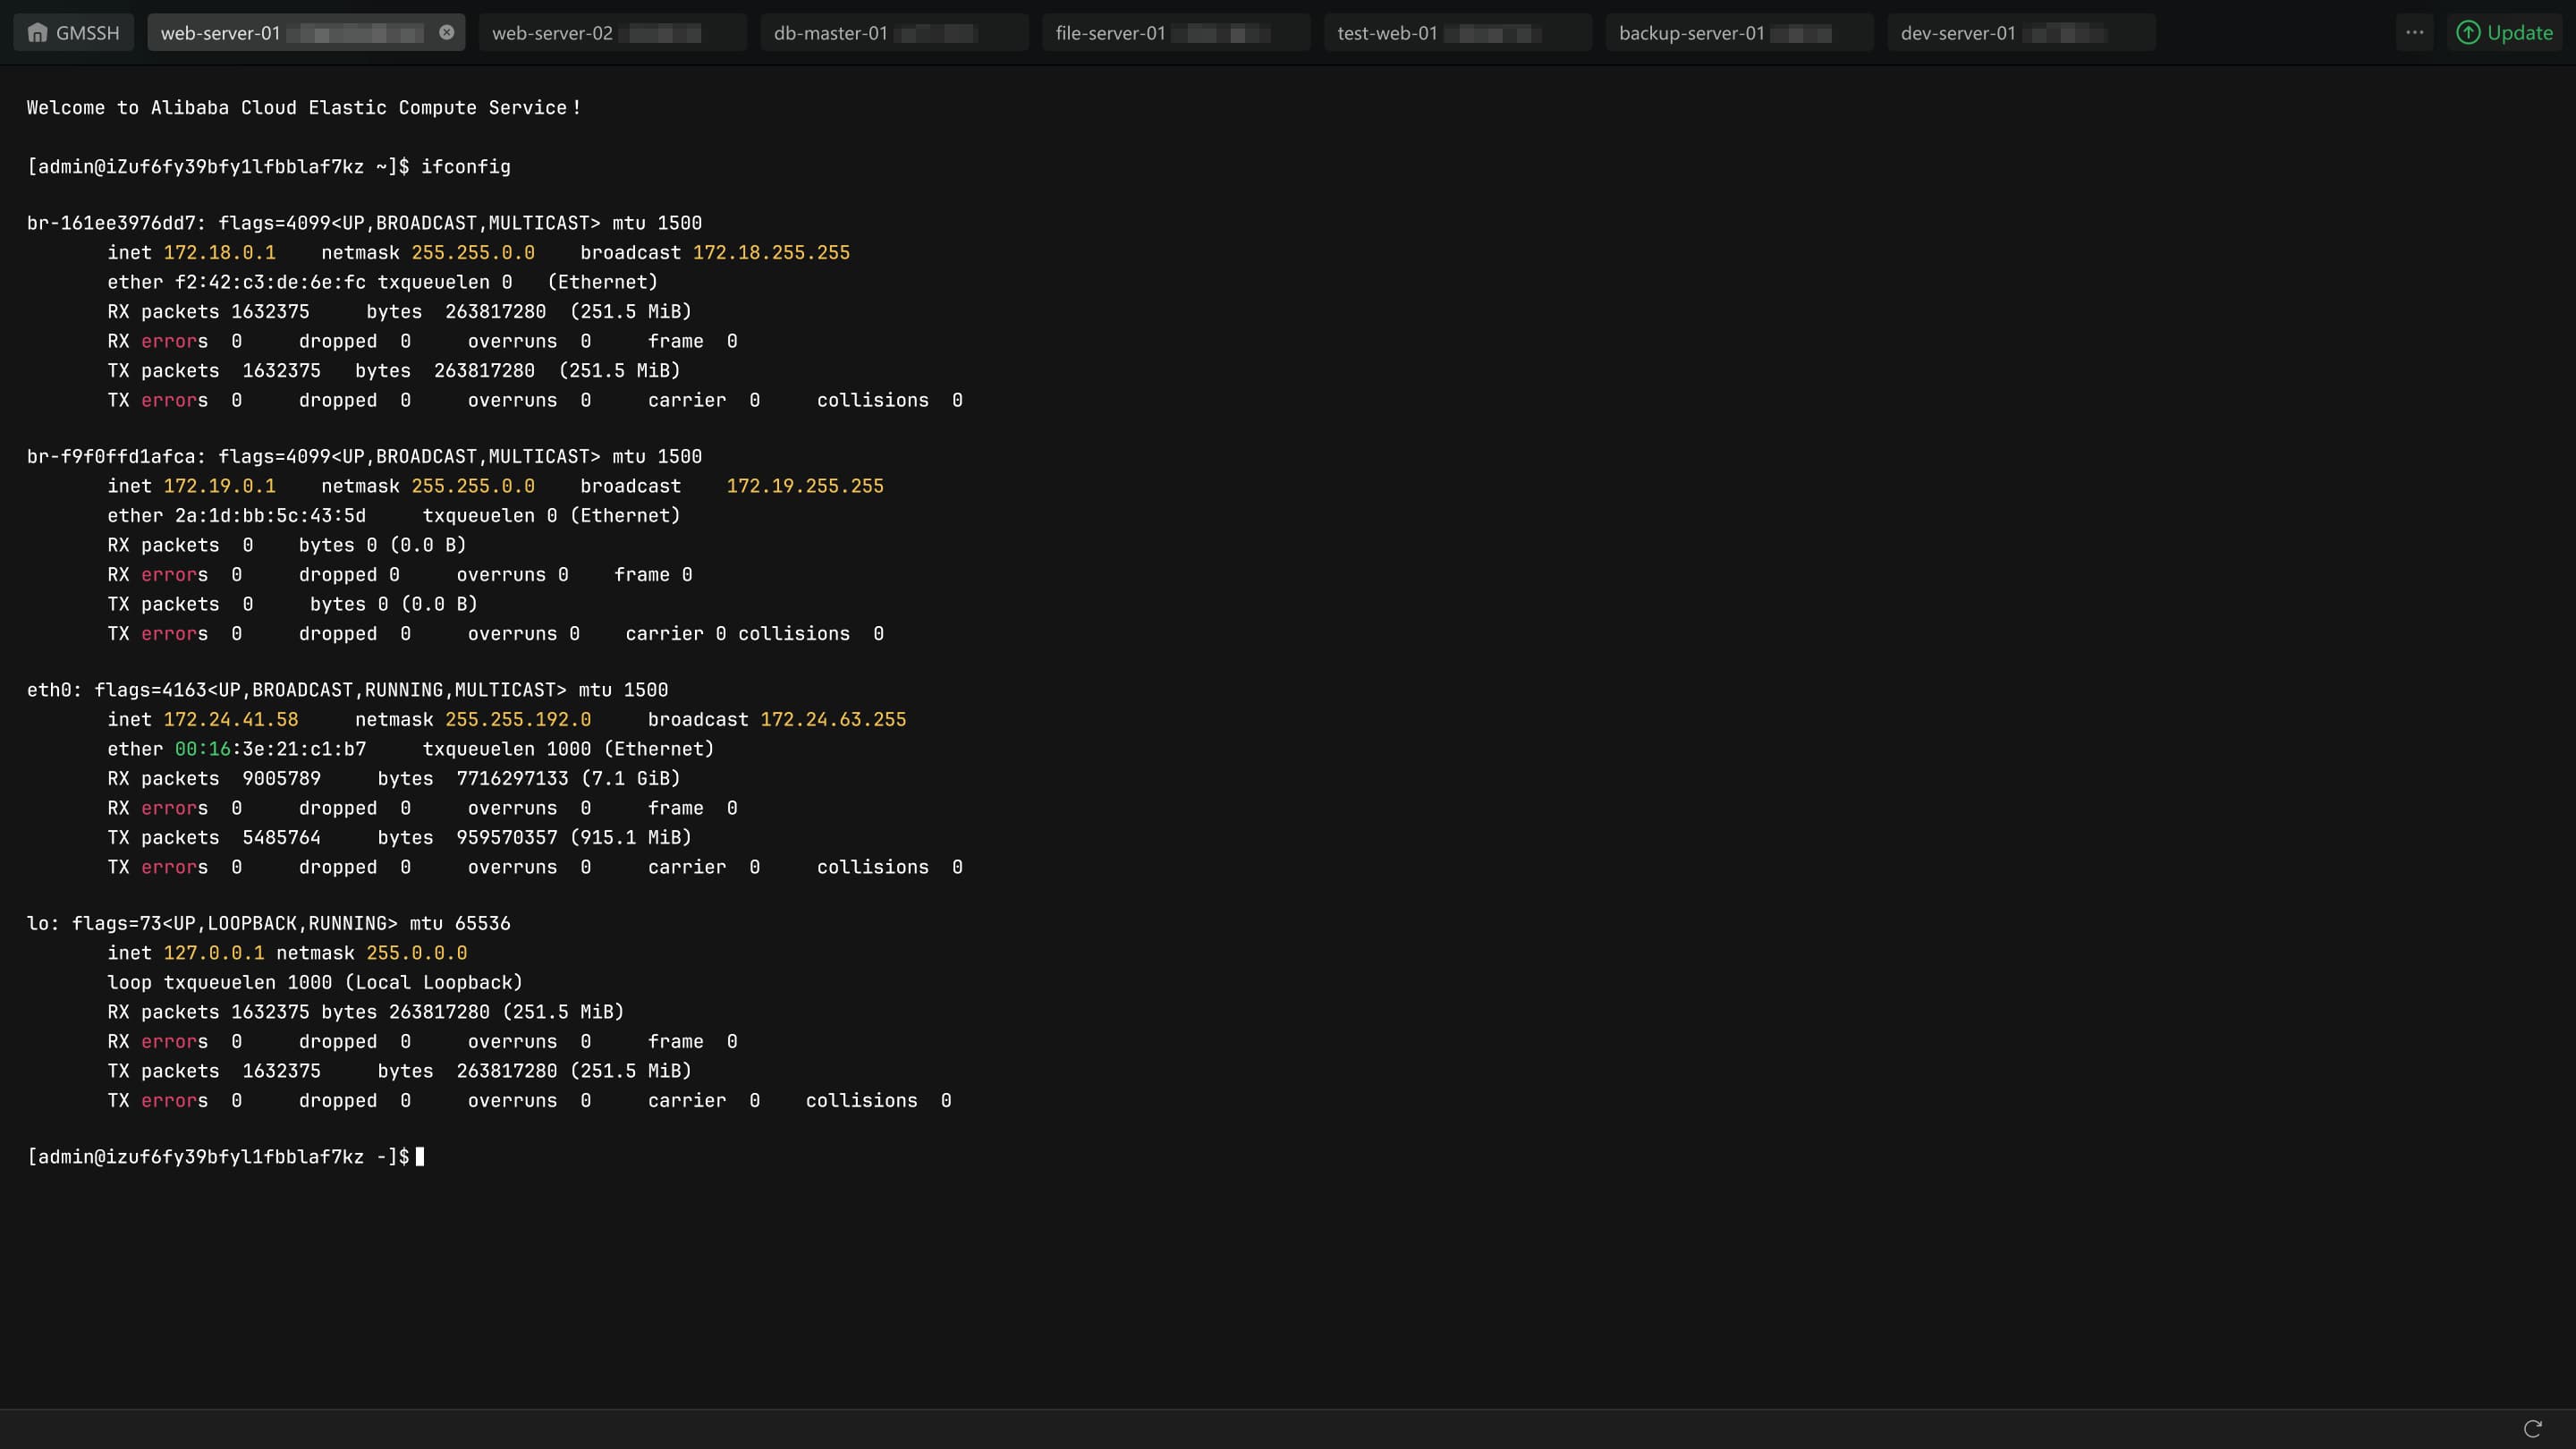Expand the more tabs ellipsis menu
This screenshot has width=2576, height=1449.
(2414, 33)
